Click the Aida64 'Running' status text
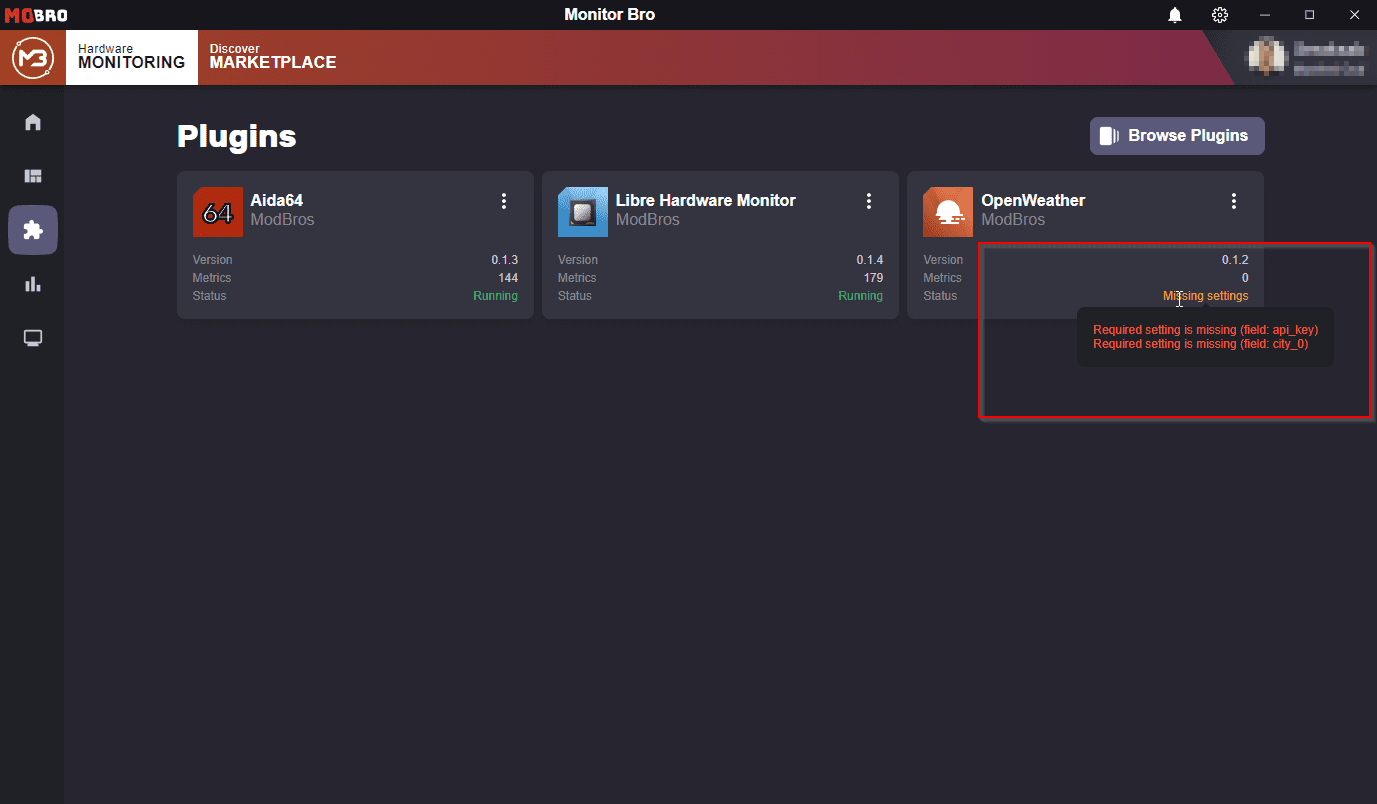This screenshot has height=804, width=1377. 495,296
